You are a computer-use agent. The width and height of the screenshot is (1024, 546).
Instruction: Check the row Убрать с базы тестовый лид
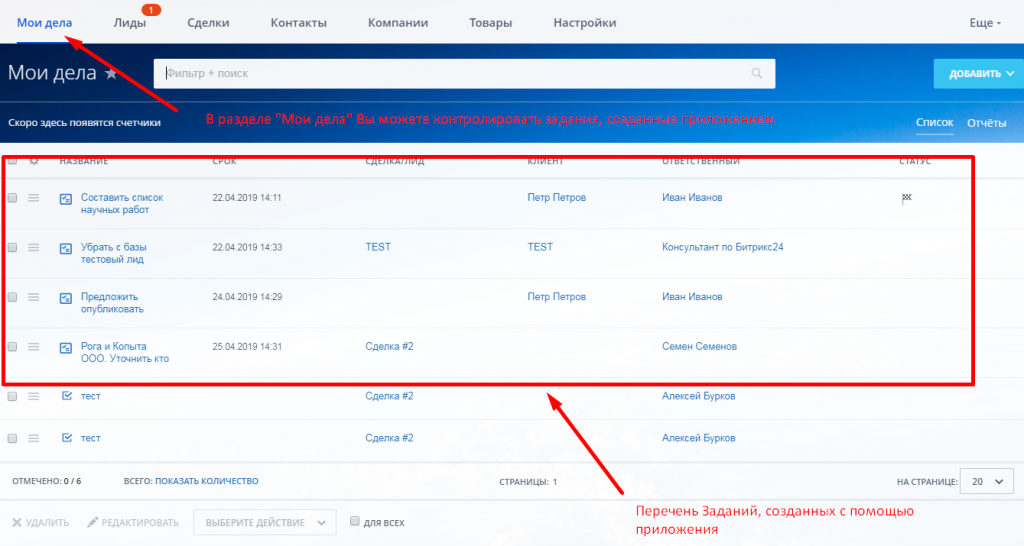tap(12, 247)
